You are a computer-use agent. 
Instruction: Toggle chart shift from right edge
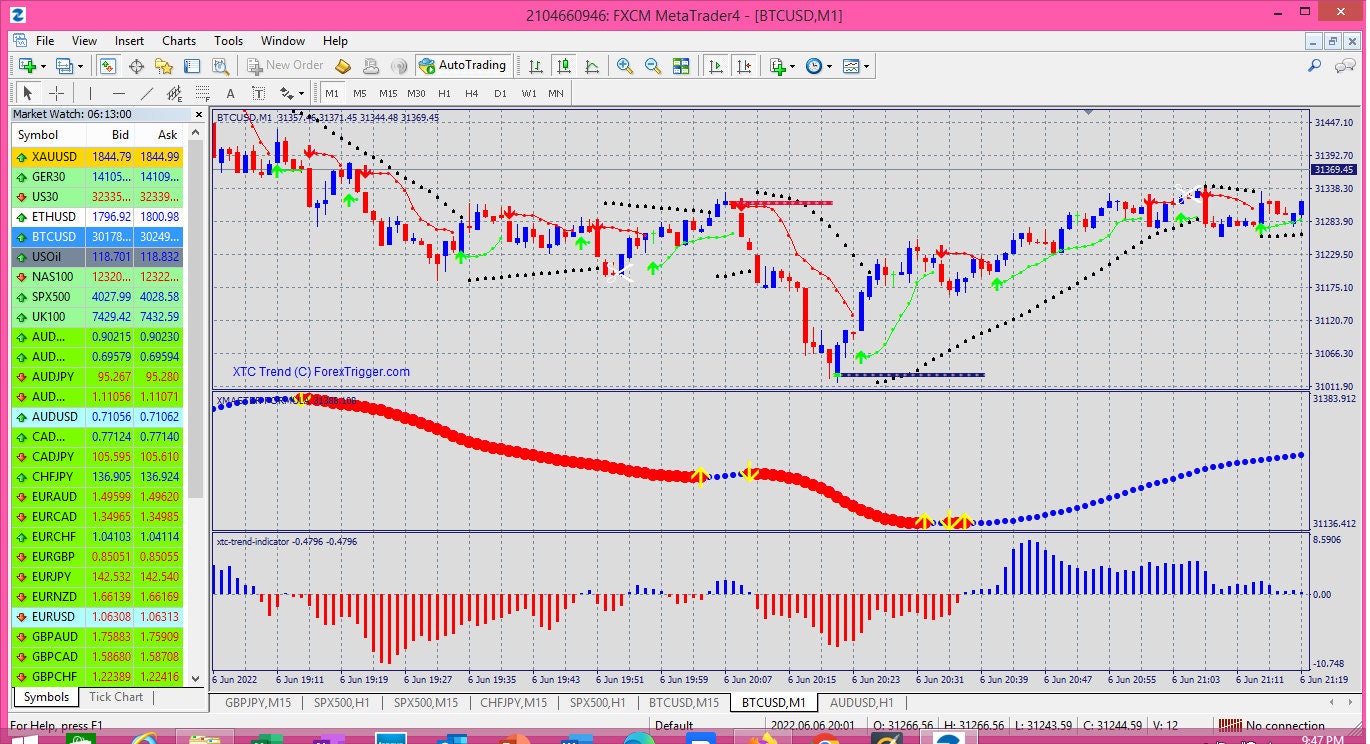pos(744,66)
